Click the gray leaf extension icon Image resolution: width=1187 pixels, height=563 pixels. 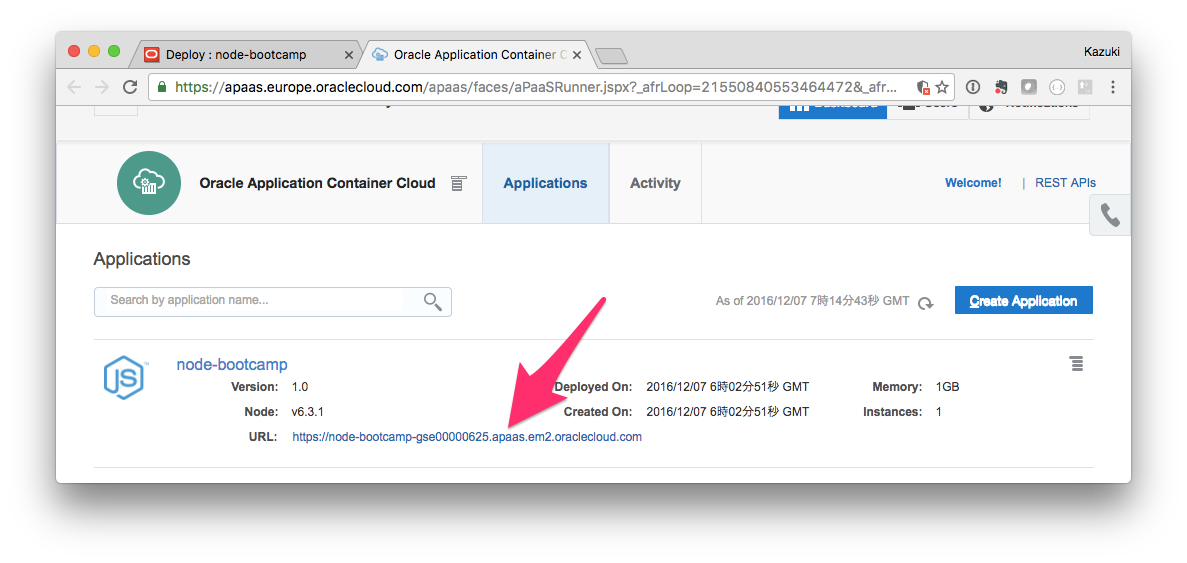point(1029,87)
